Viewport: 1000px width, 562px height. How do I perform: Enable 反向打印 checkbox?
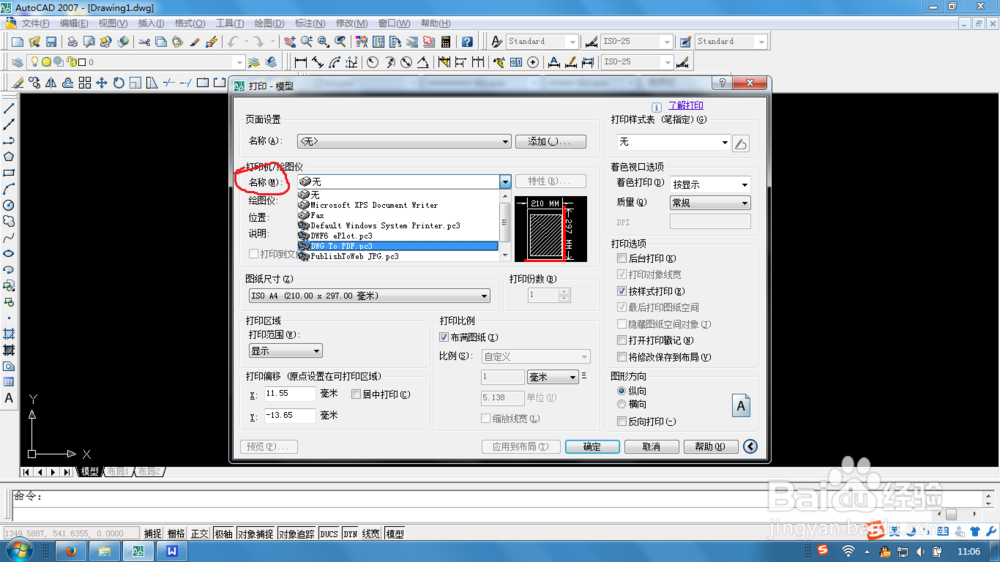click(x=622, y=422)
